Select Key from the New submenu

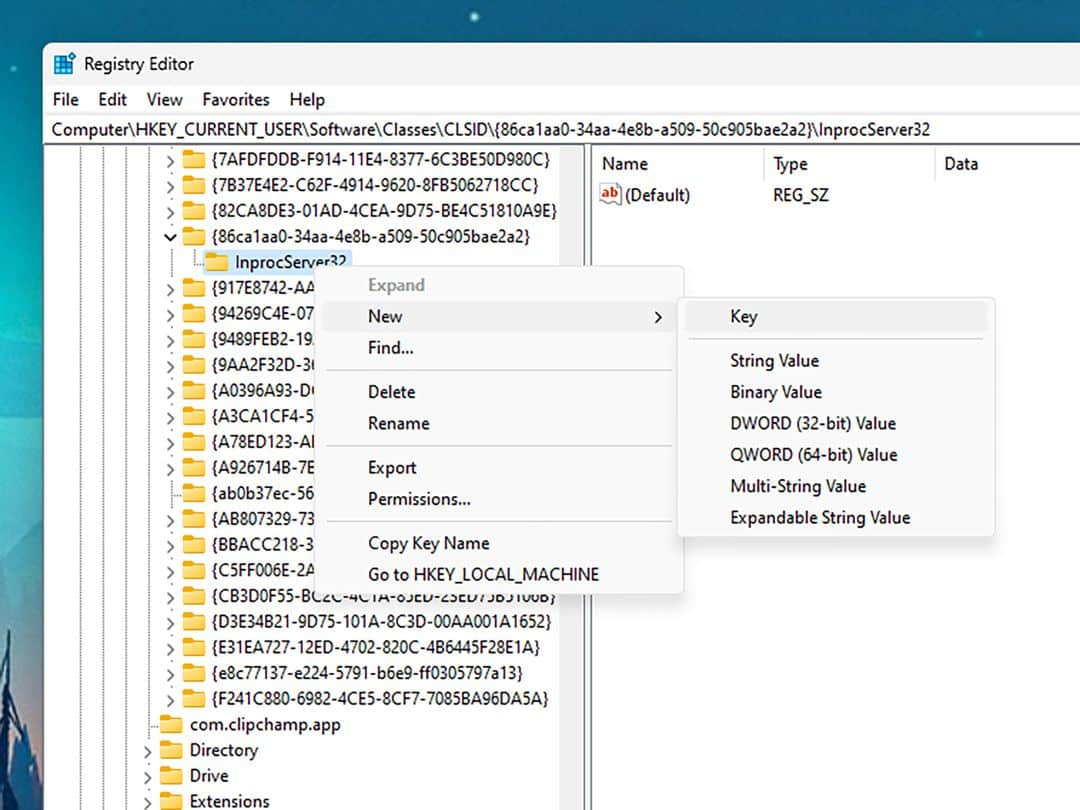(x=836, y=317)
